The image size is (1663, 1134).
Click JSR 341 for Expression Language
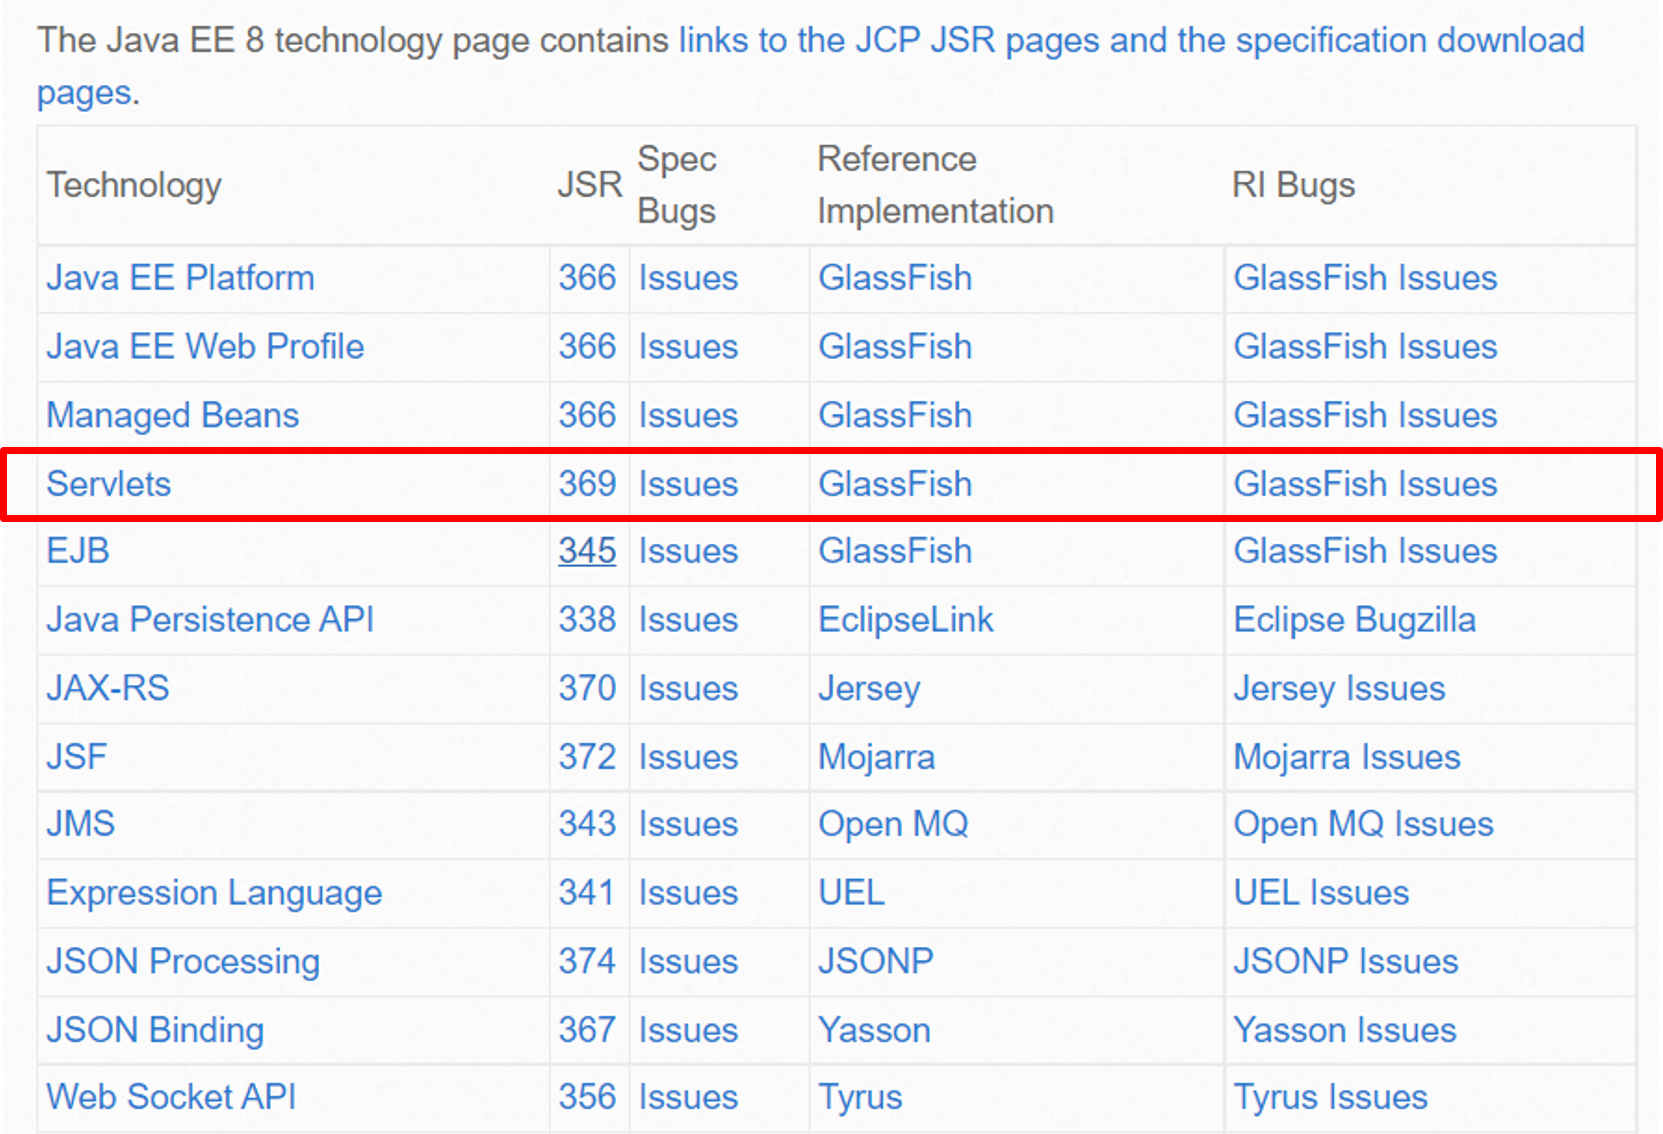(x=586, y=893)
